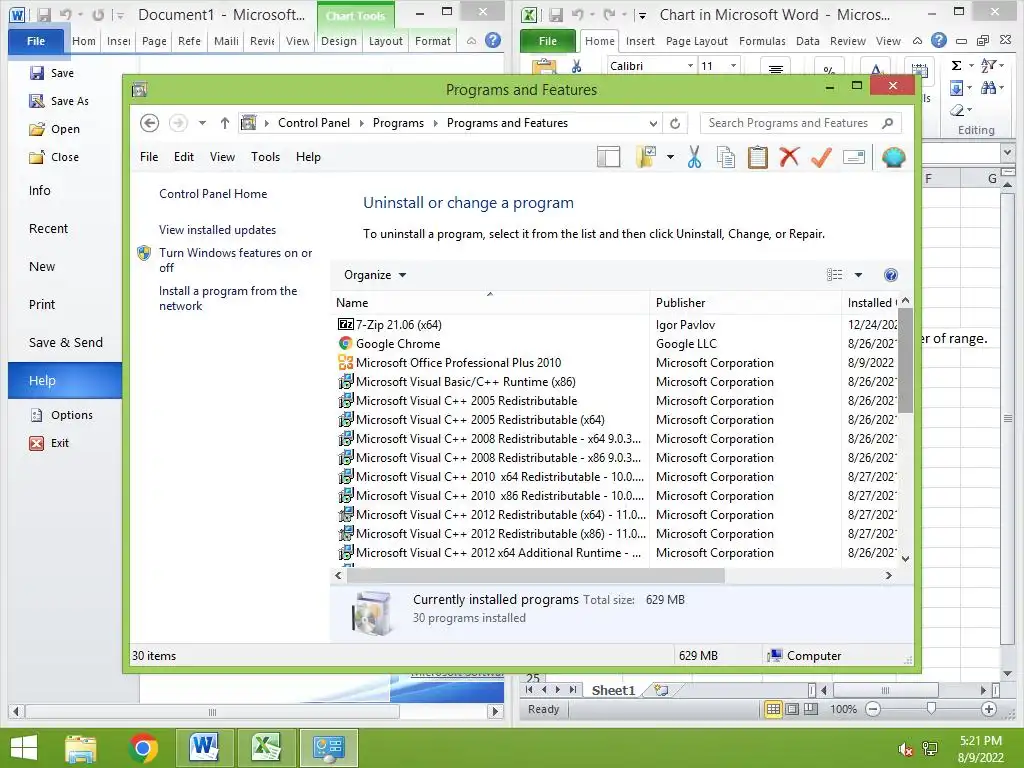The image size is (1024, 768).
Task: Click the Word Help question mark icon
Action: pos(493,40)
